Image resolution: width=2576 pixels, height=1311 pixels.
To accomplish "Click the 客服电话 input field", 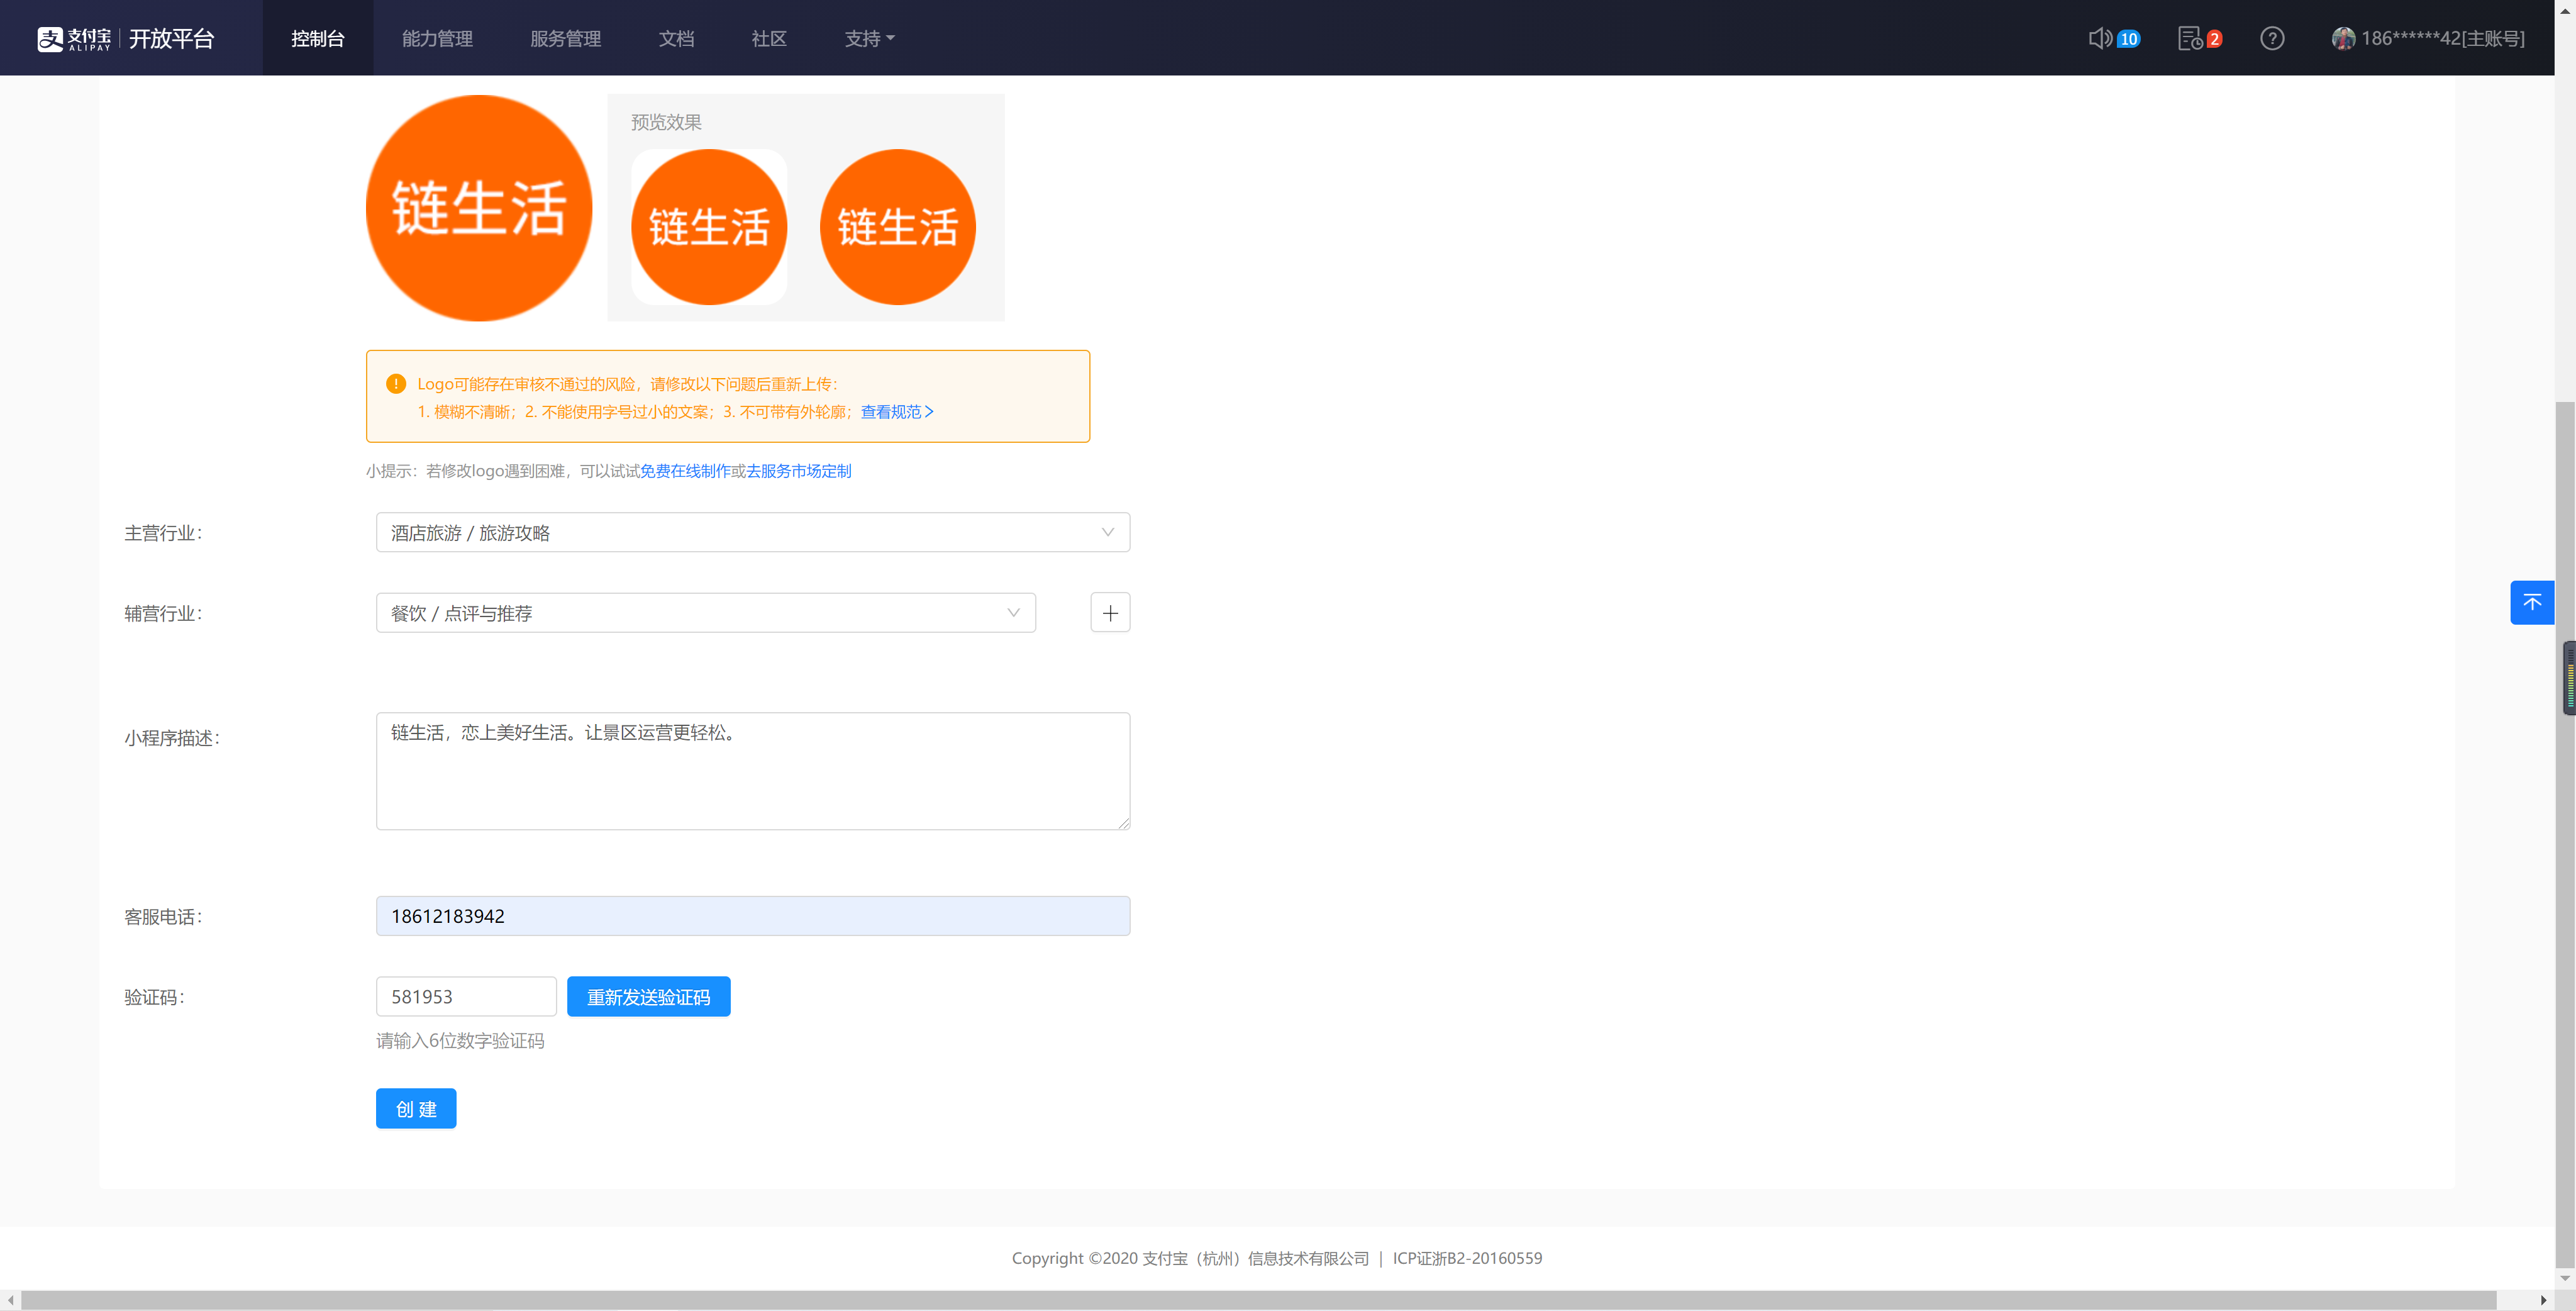I will (752, 916).
